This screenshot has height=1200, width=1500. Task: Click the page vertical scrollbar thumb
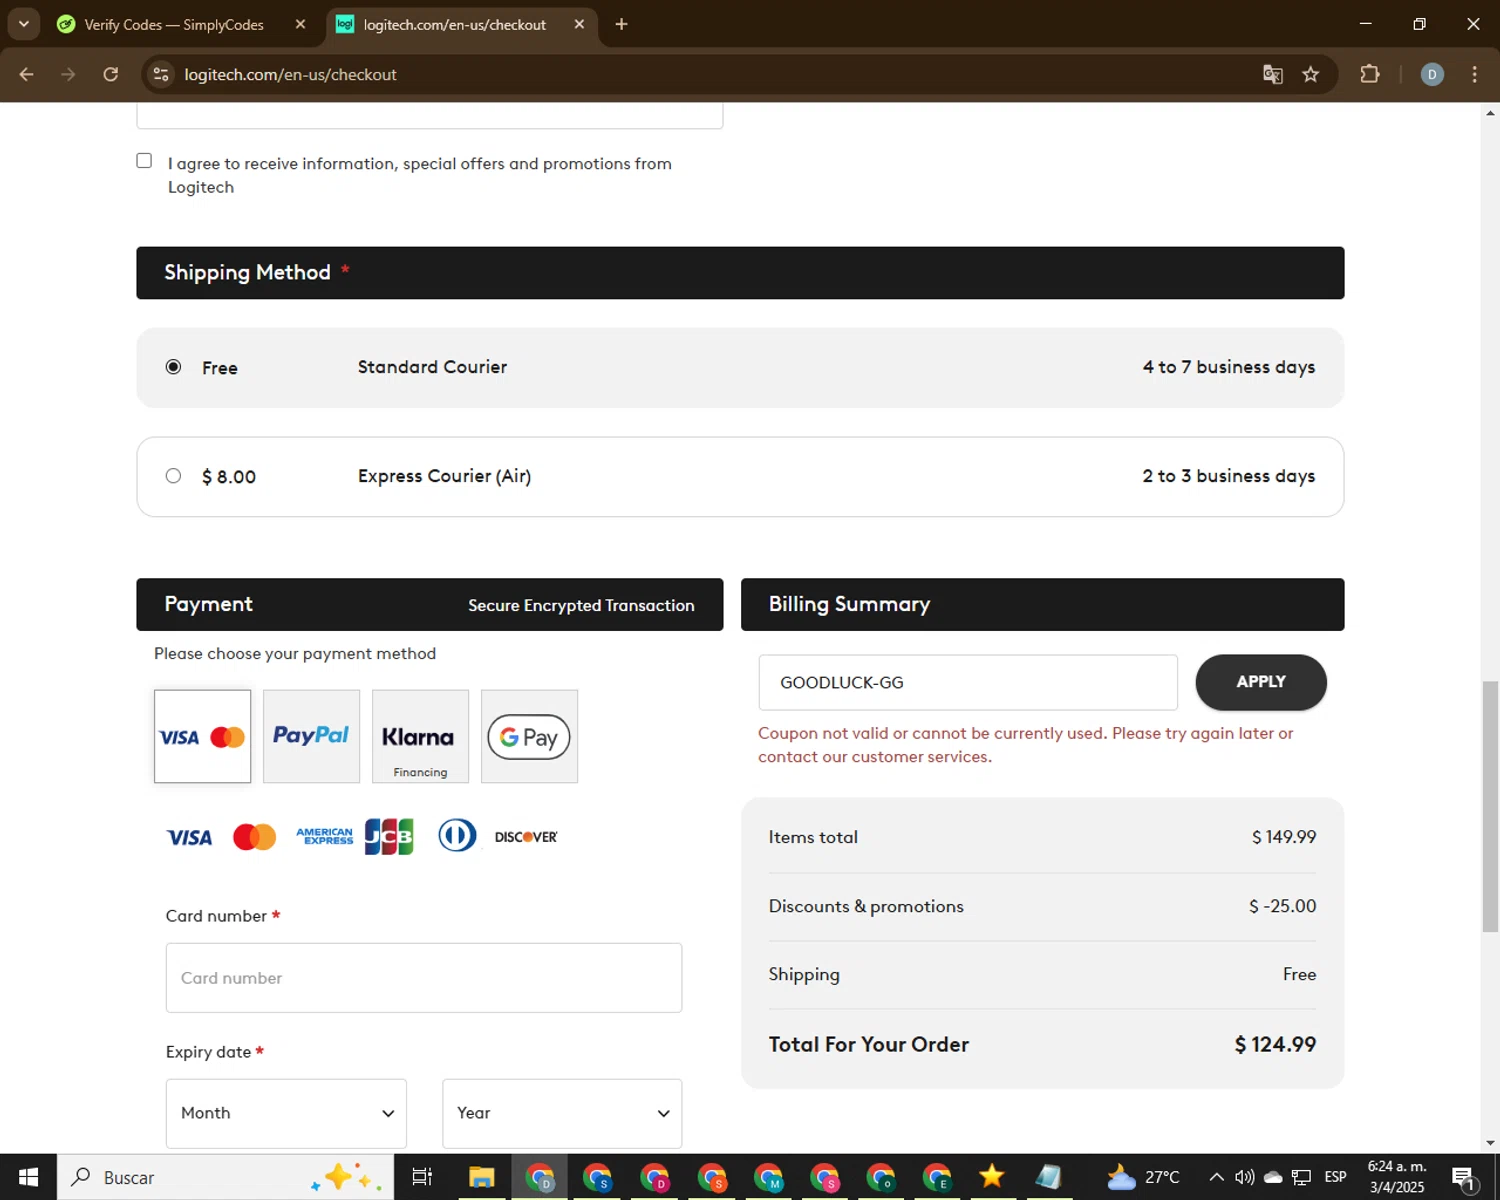point(1490,806)
